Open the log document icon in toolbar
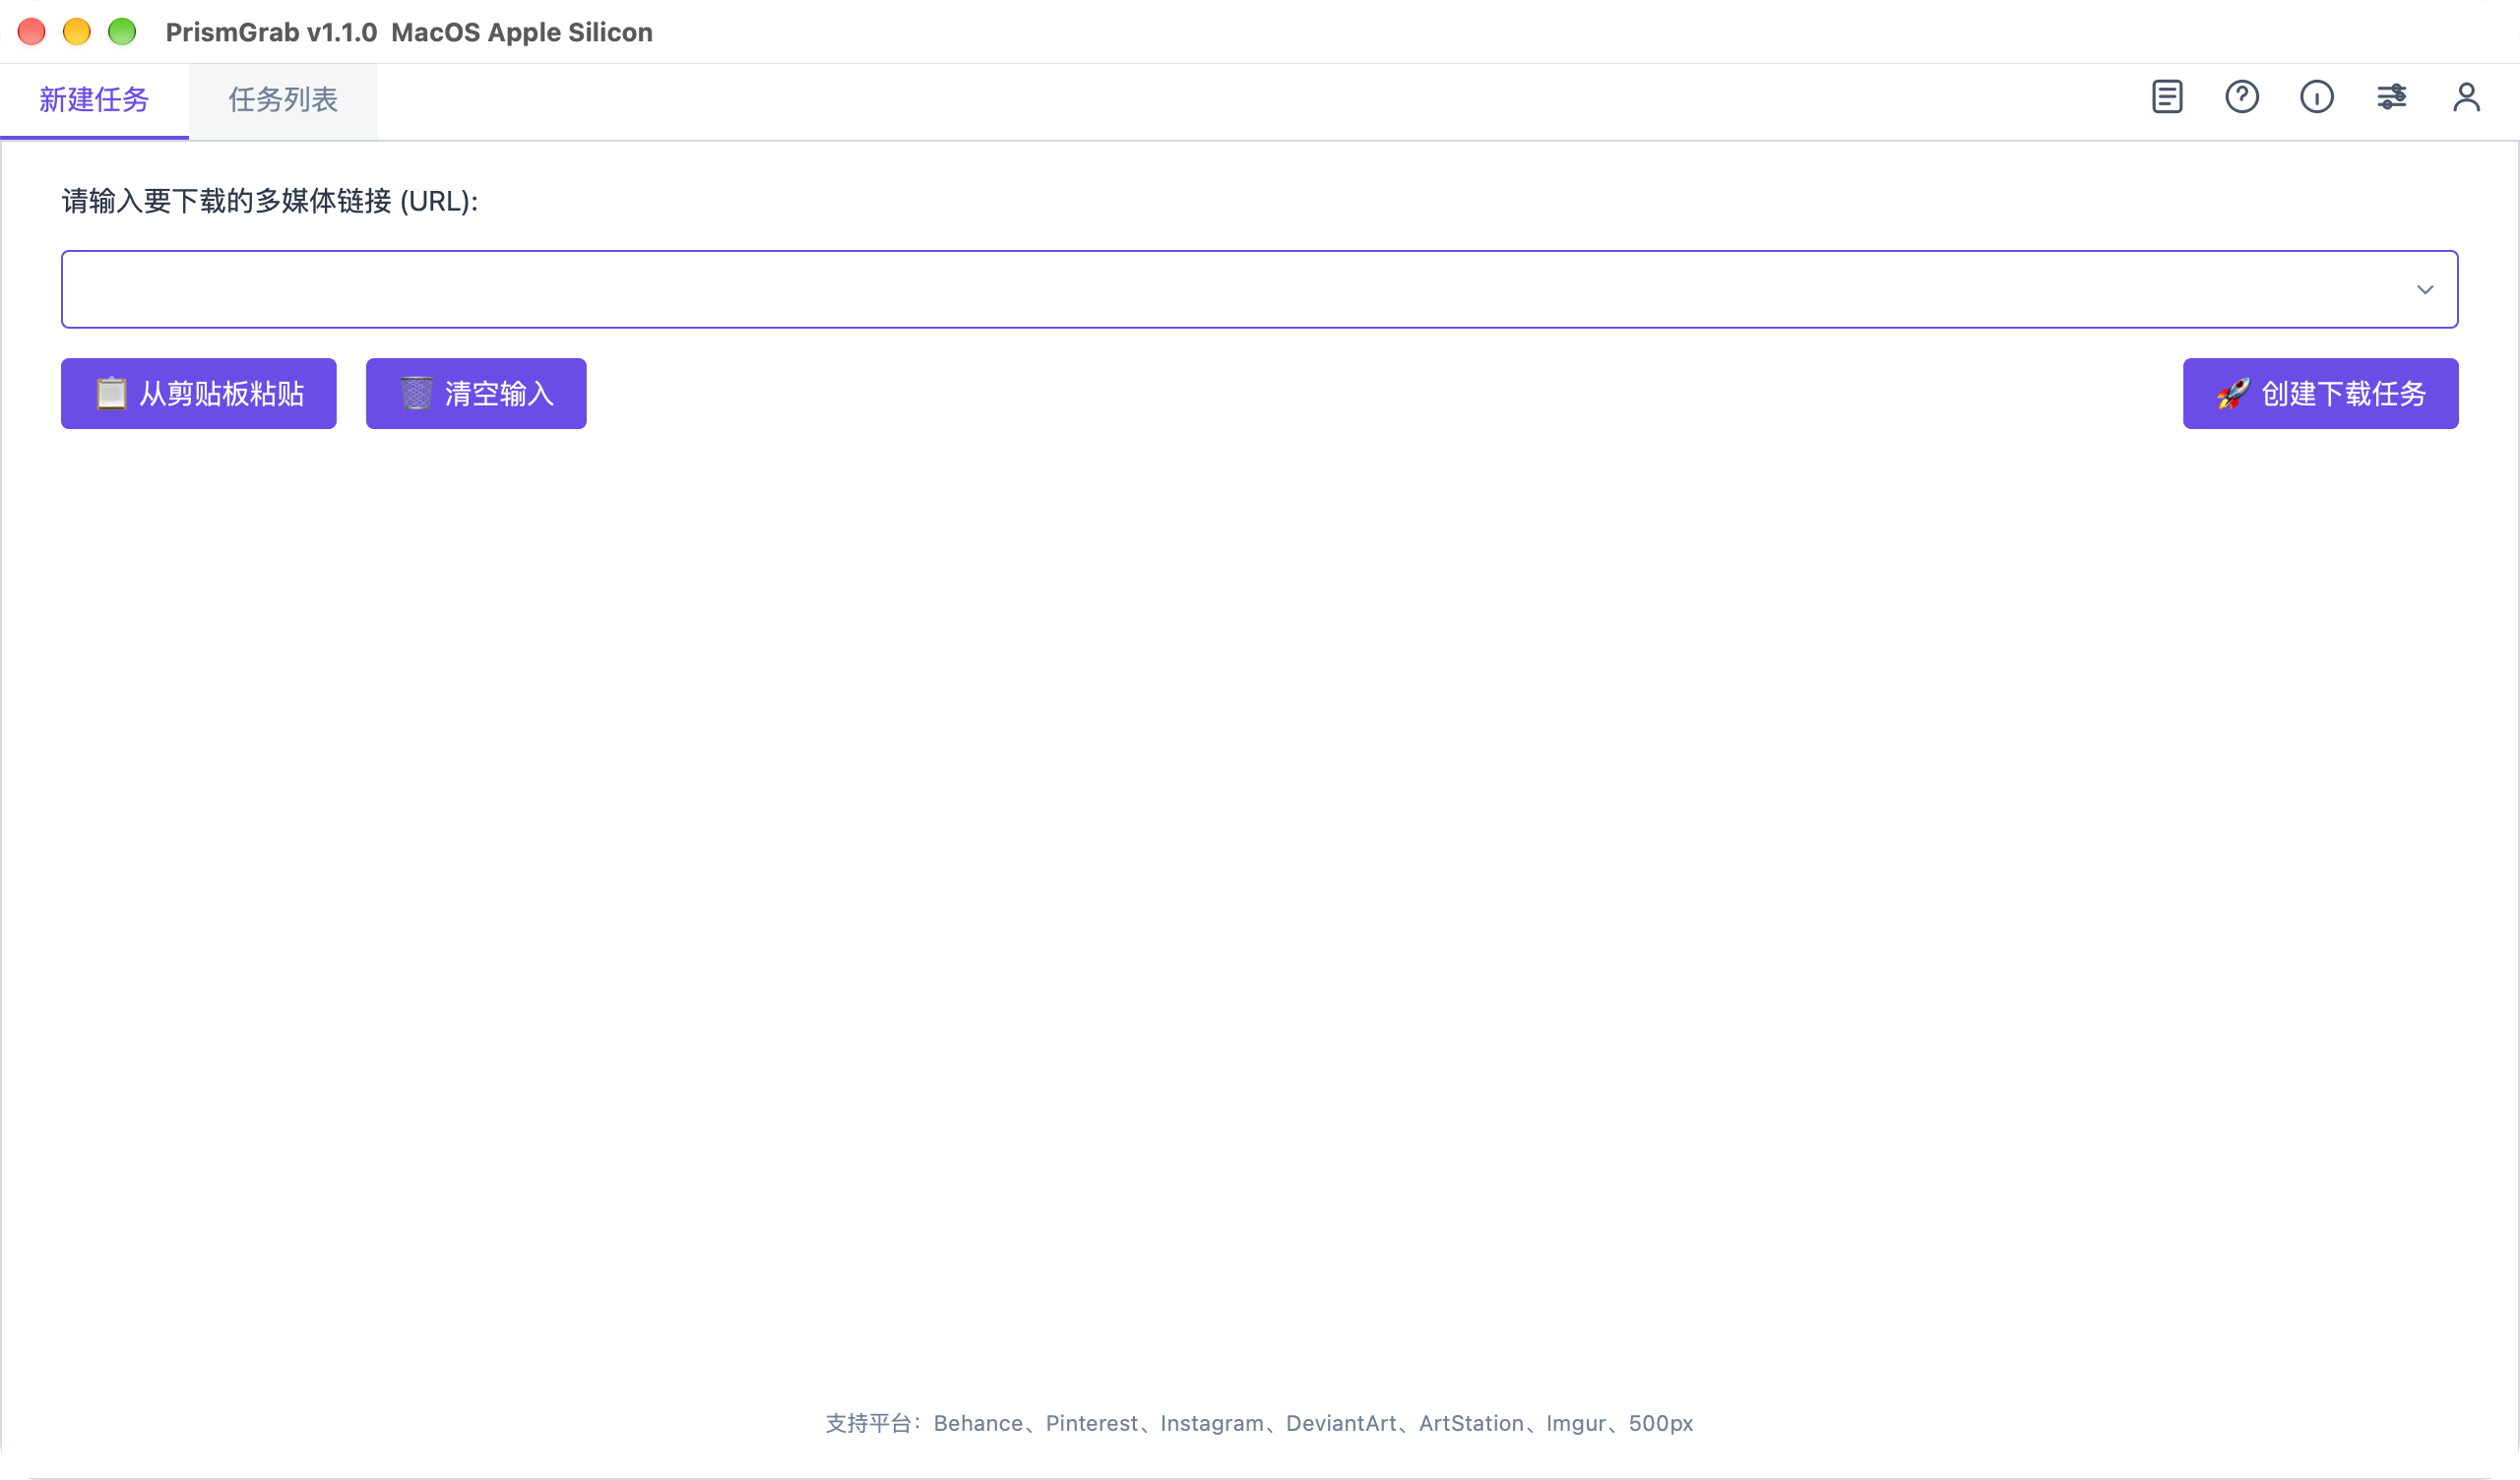This screenshot has height=1480, width=2520. [2167, 97]
